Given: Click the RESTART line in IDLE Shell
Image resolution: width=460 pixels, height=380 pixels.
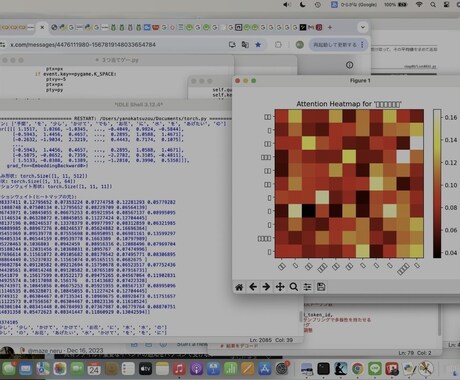Looking at the screenshot, I should point(116,118).
